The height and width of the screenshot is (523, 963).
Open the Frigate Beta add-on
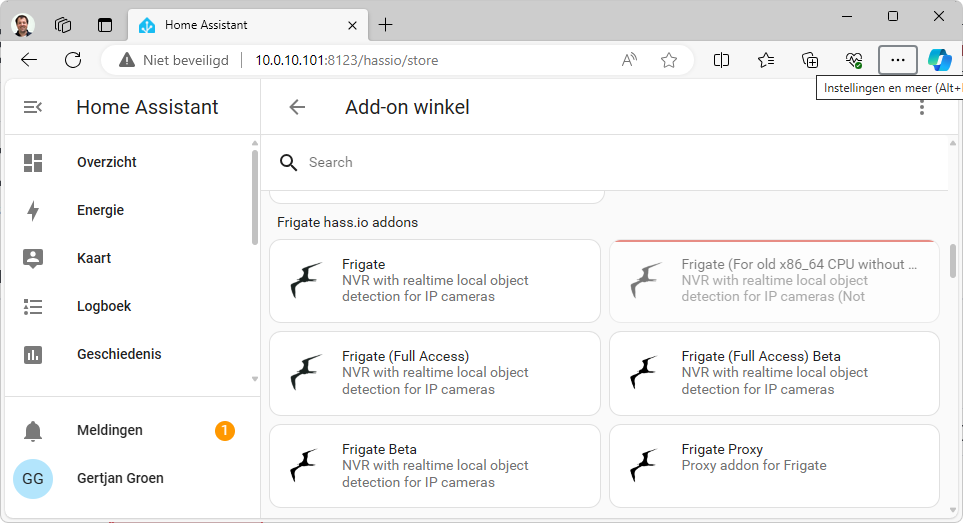click(434, 466)
